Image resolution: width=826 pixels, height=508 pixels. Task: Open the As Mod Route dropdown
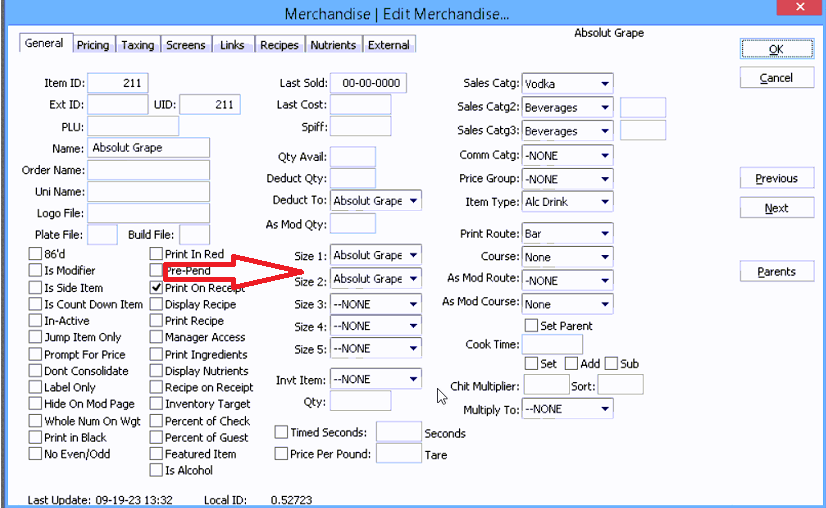567,281
